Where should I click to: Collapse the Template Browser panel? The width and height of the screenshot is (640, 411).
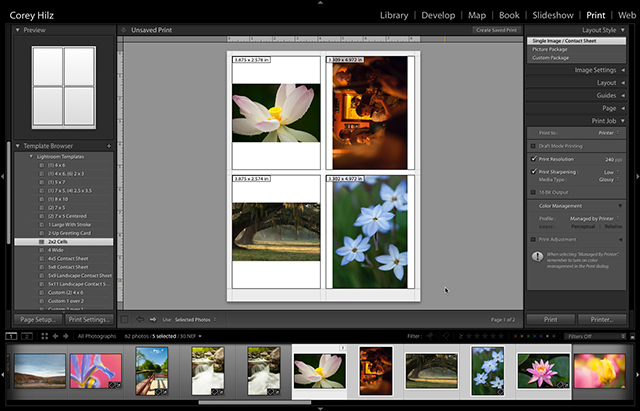click(18, 146)
